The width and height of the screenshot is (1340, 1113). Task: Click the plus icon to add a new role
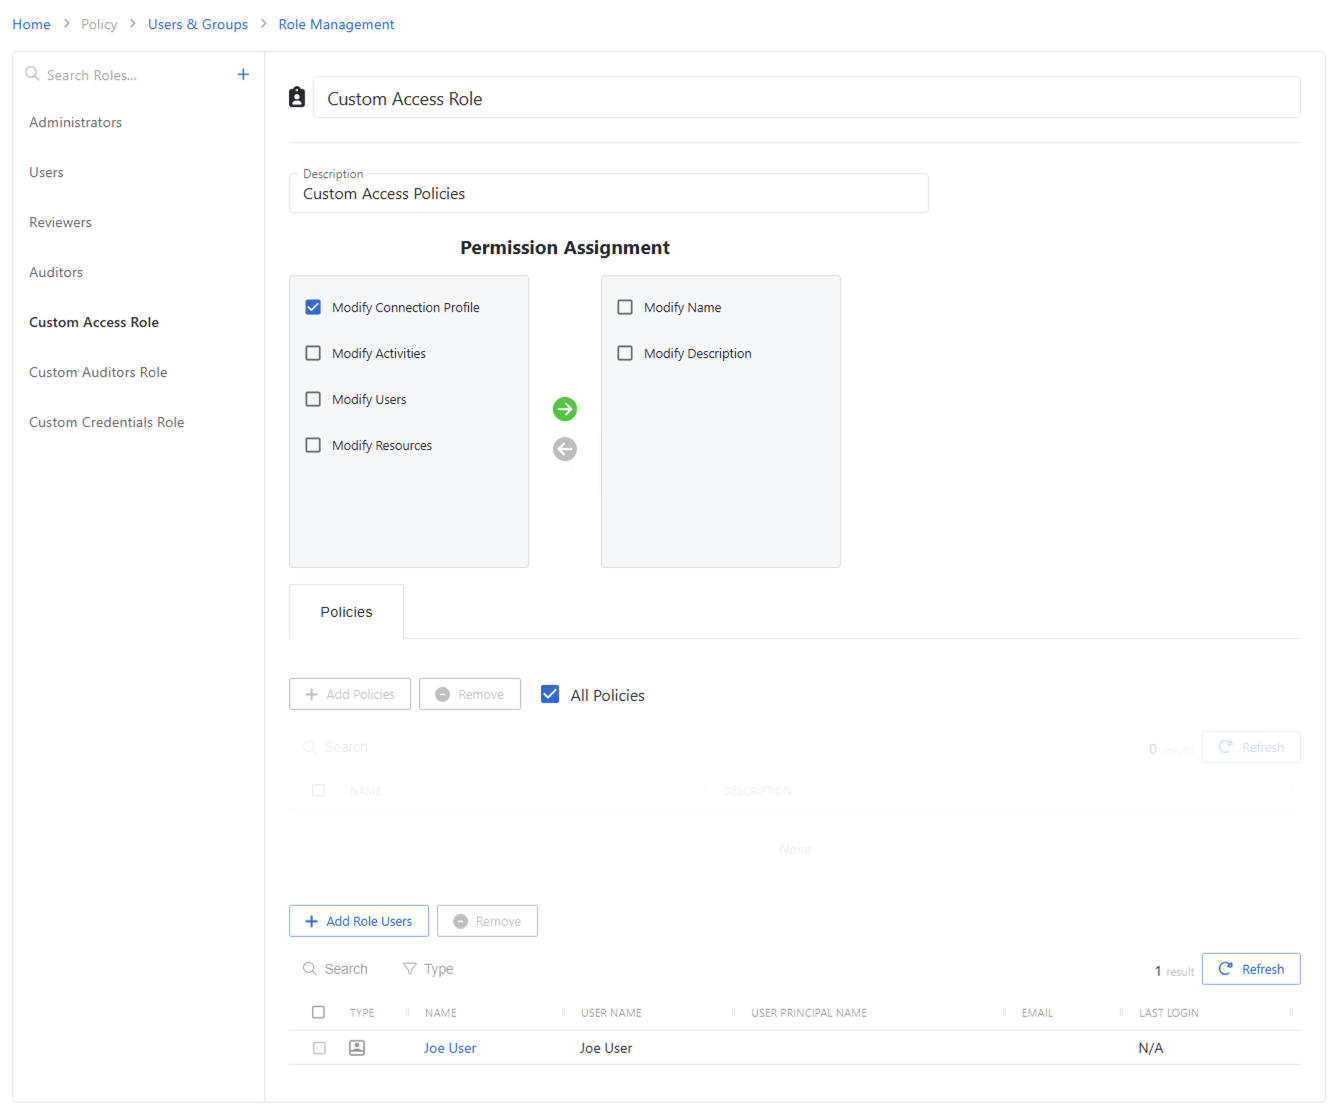pos(243,74)
